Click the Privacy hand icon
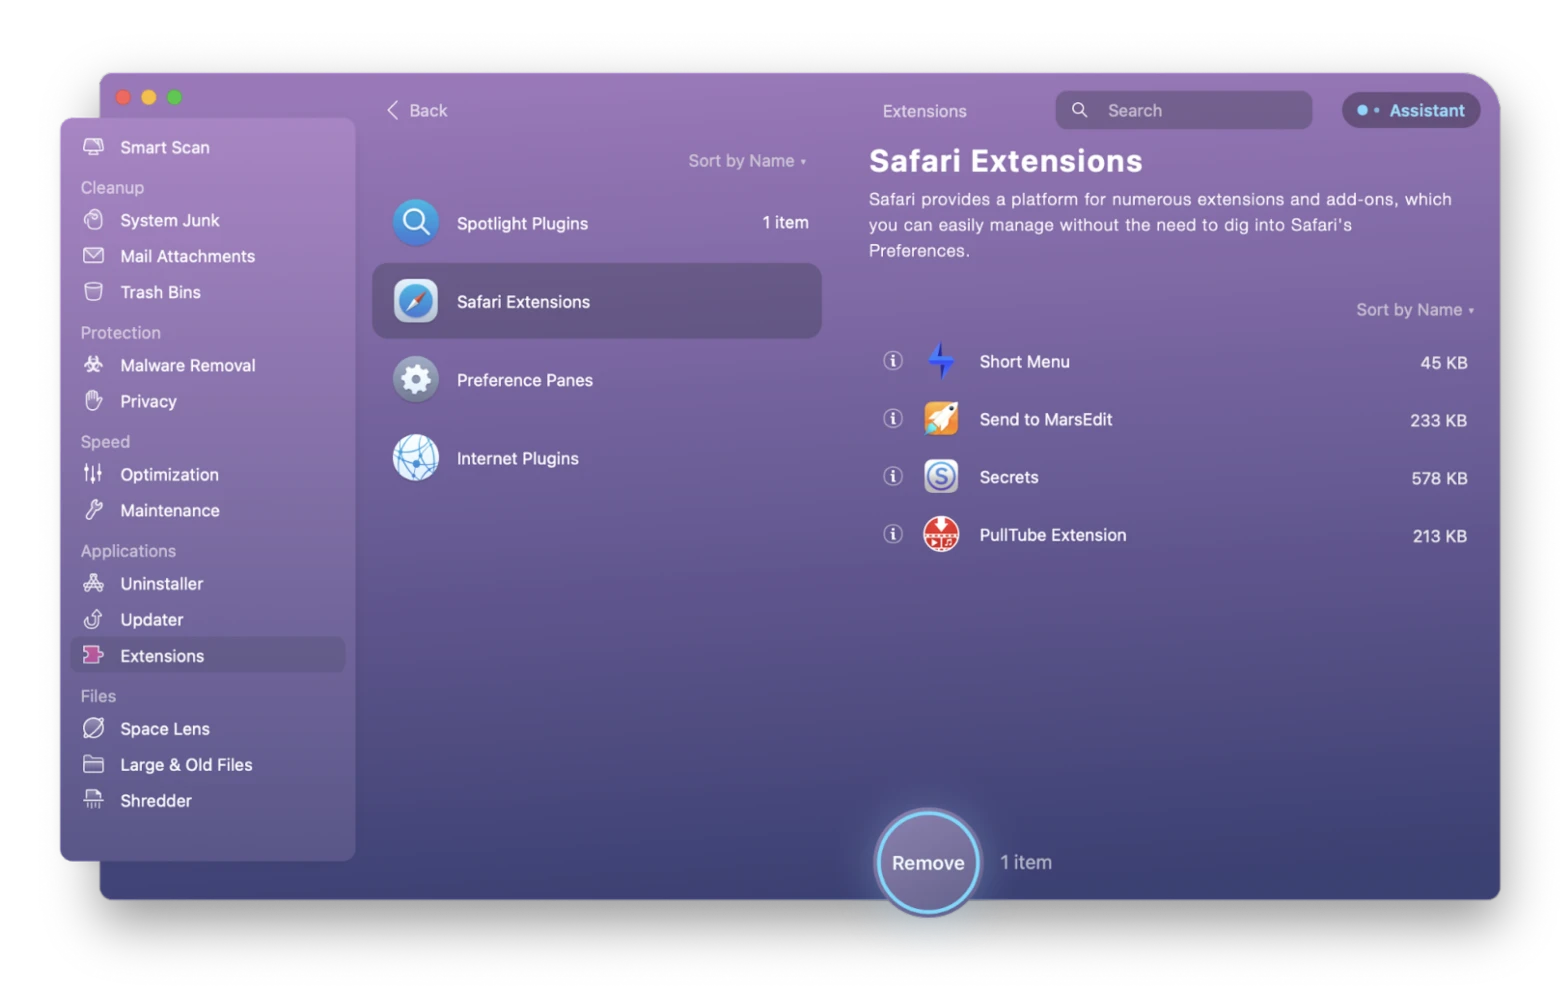Viewport: 1560px width, 998px height. coord(93,401)
